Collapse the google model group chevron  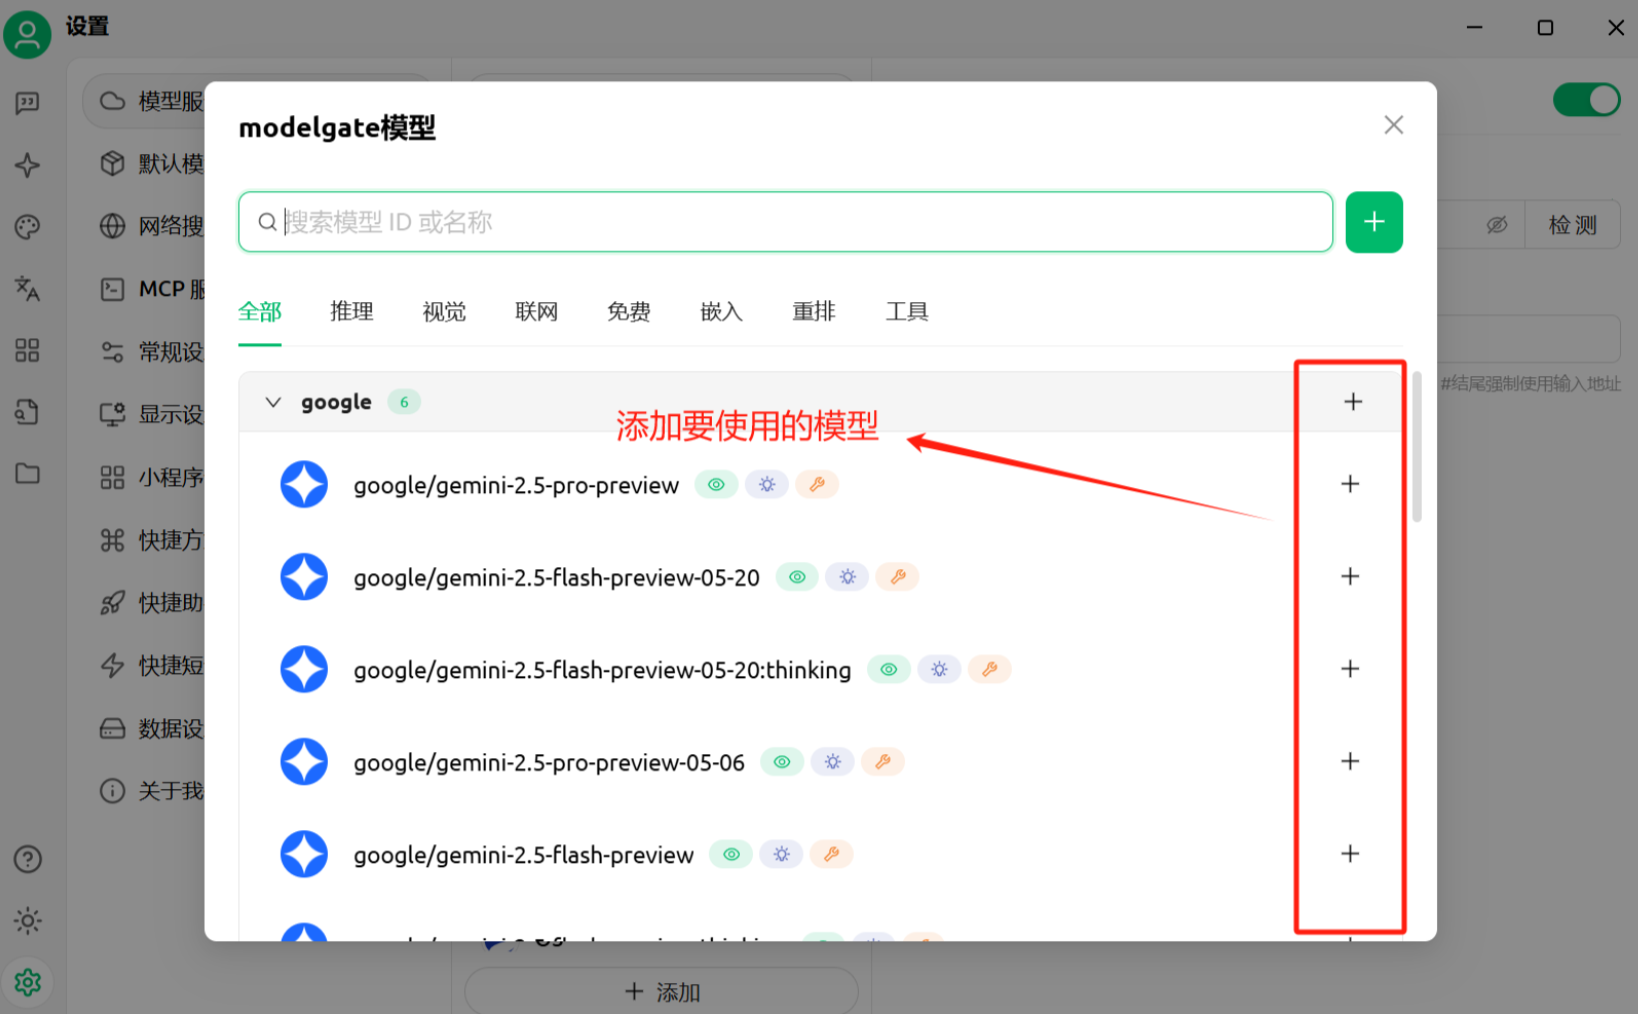(x=273, y=402)
